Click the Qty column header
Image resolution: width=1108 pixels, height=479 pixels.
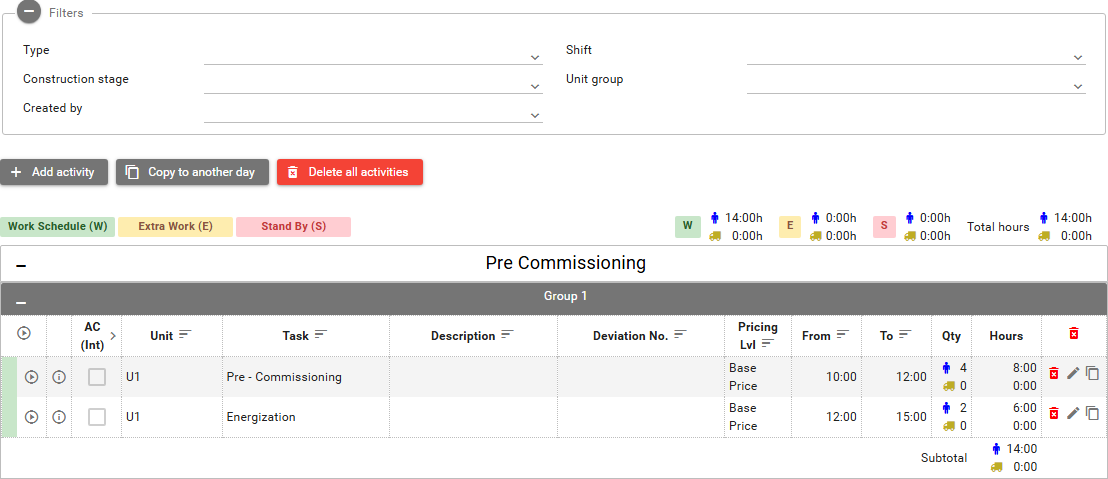coord(951,336)
